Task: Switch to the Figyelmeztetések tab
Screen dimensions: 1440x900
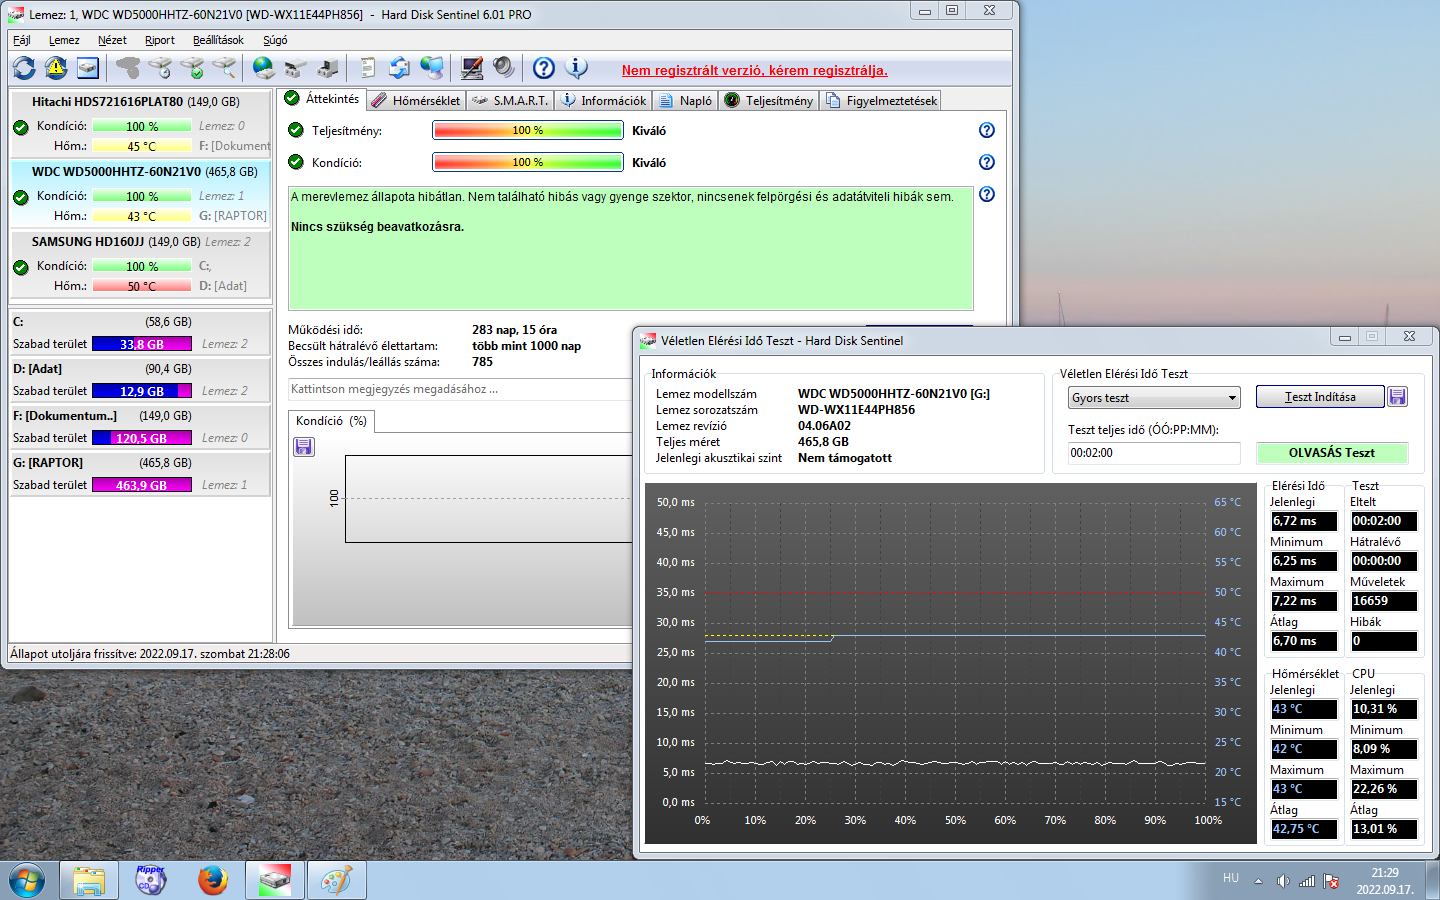Action: tap(881, 100)
